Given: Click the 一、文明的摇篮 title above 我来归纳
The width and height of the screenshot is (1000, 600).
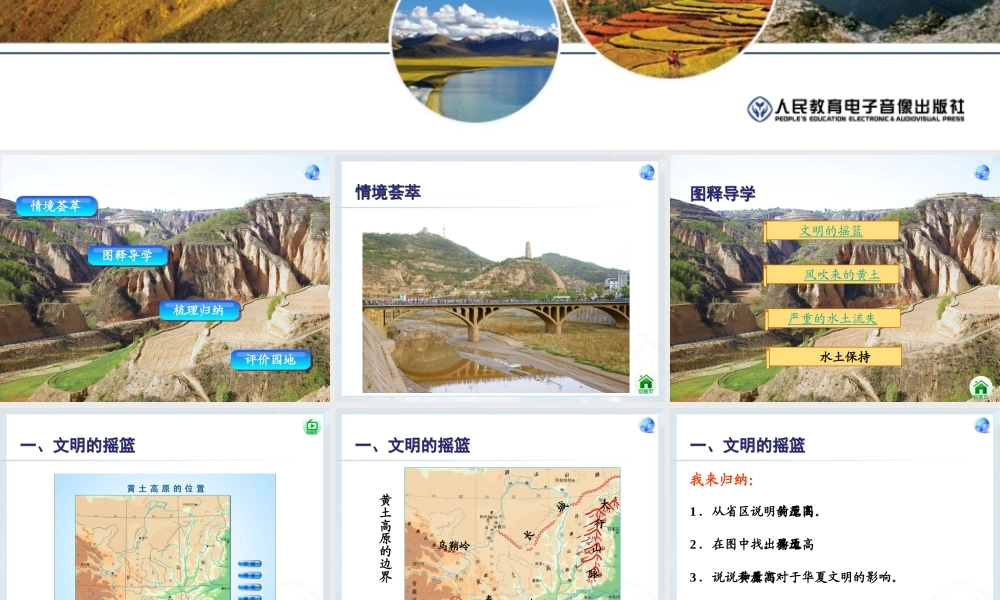Looking at the screenshot, I should click(x=747, y=445).
